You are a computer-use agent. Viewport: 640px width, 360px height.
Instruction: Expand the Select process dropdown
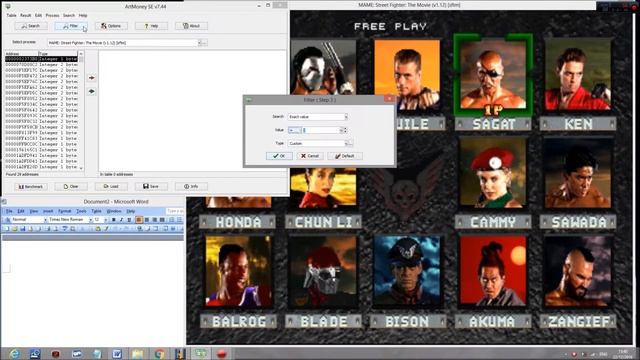pyautogui.click(x=200, y=42)
